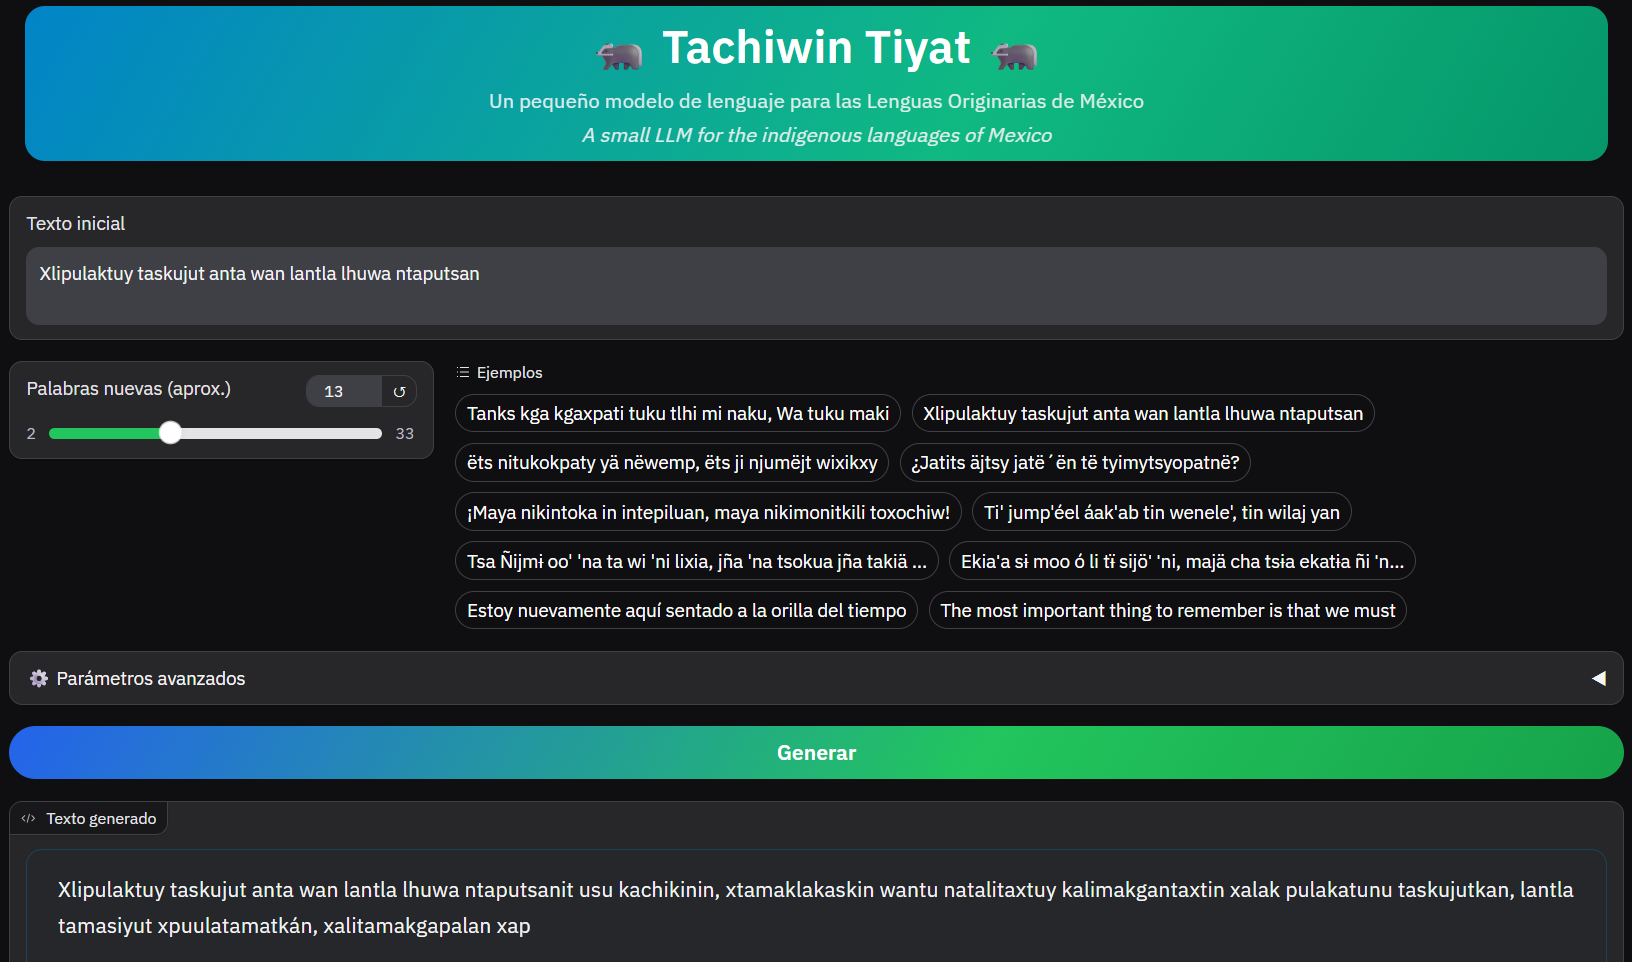Click the slider minimum value 2
Screen dimensions: 1632x962
[31, 433]
